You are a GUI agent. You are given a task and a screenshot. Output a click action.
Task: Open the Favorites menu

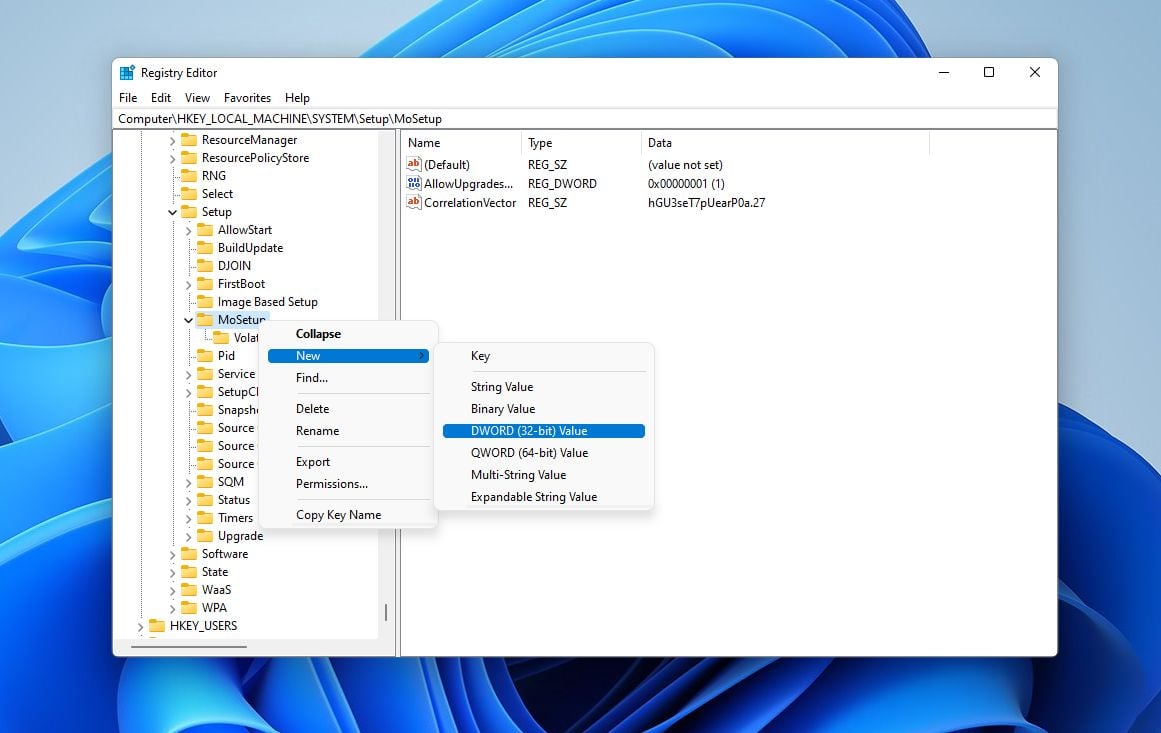(247, 98)
